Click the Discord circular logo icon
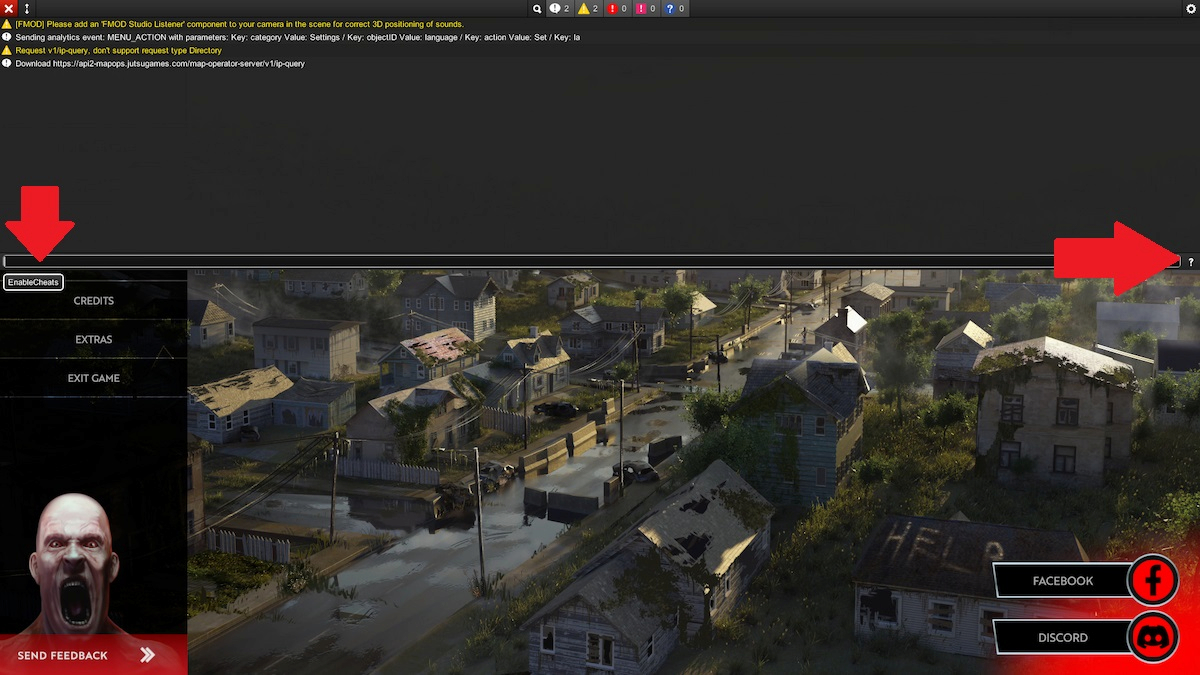 point(1153,637)
